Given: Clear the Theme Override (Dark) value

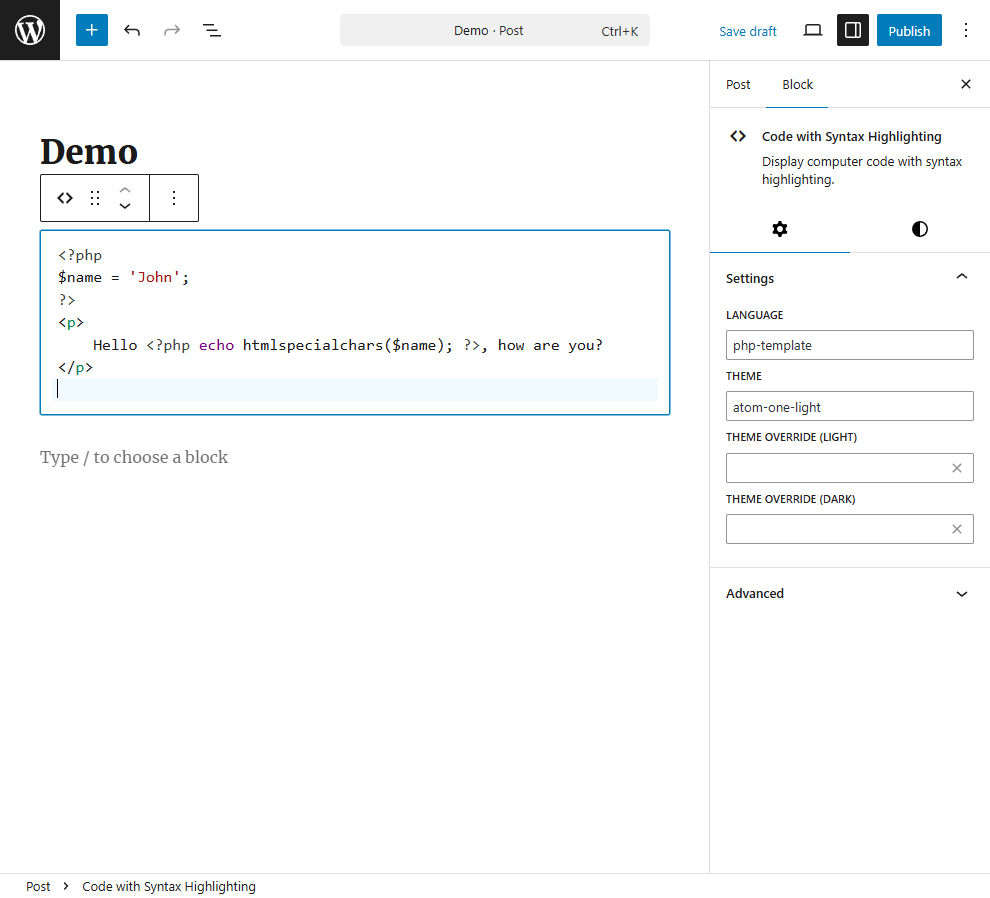Looking at the screenshot, I should pyautogui.click(x=957, y=529).
